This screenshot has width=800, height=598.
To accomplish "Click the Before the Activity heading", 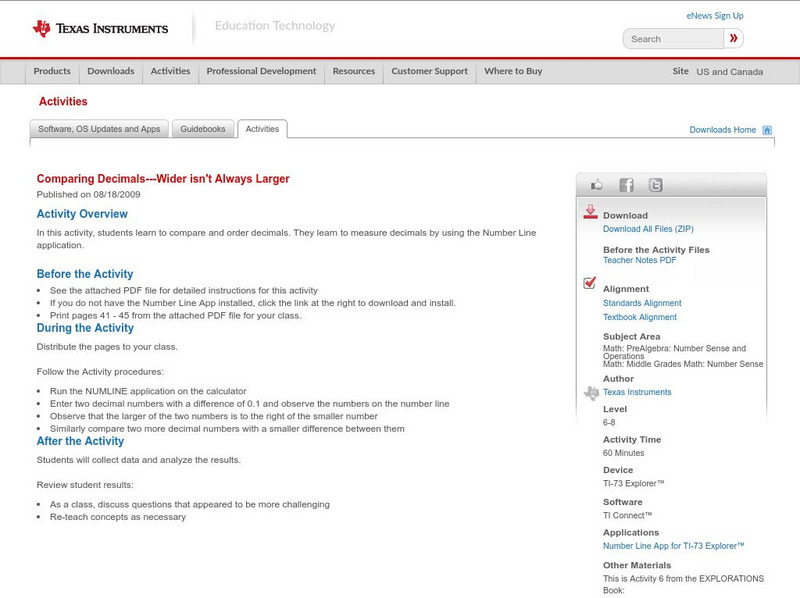I will 85,274.
